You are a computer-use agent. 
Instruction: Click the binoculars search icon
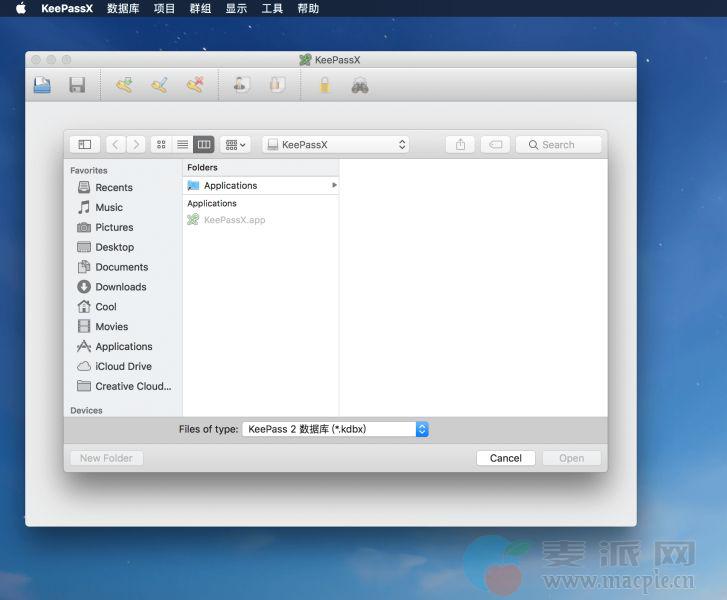click(x=360, y=86)
